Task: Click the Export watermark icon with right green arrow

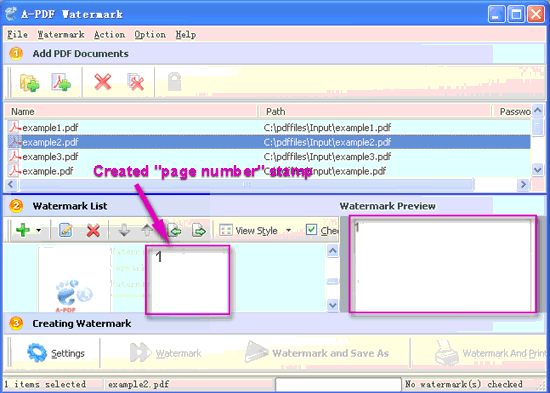Action: pyautogui.click(x=199, y=231)
